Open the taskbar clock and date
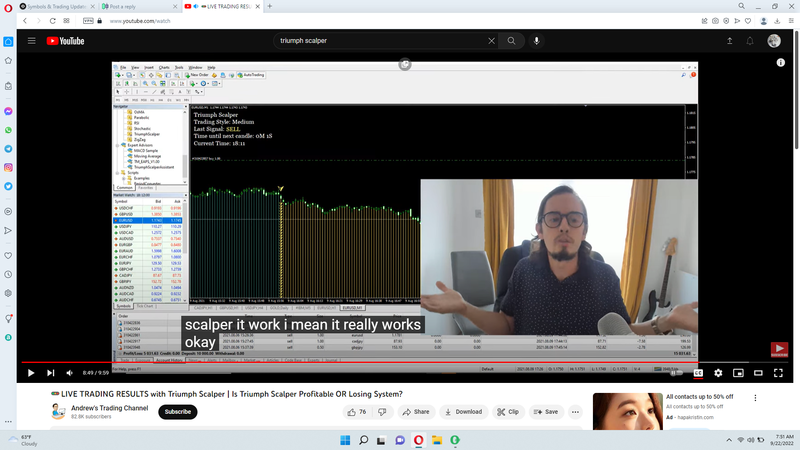800x450 pixels. point(781,440)
